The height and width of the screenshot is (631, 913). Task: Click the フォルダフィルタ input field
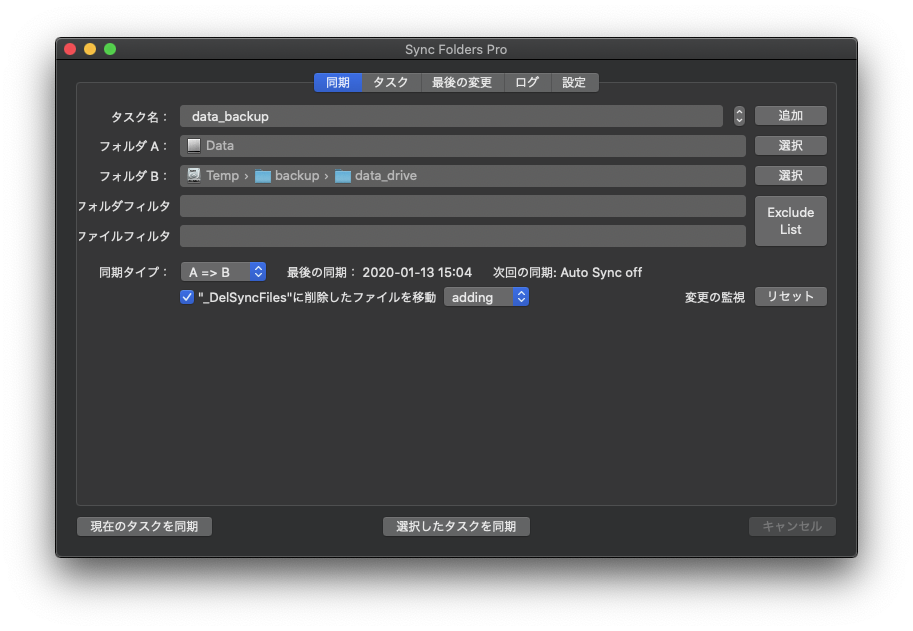pyautogui.click(x=462, y=206)
